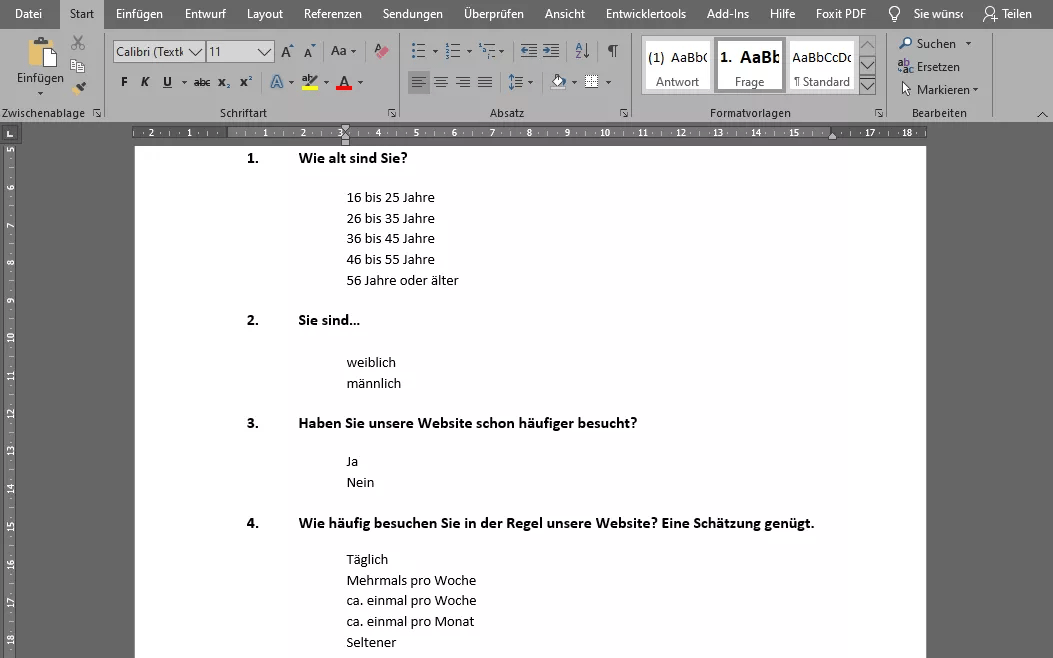This screenshot has height=658, width=1053.
Task: Grow font size with enlarge-A icon
Action: [287, 51]
